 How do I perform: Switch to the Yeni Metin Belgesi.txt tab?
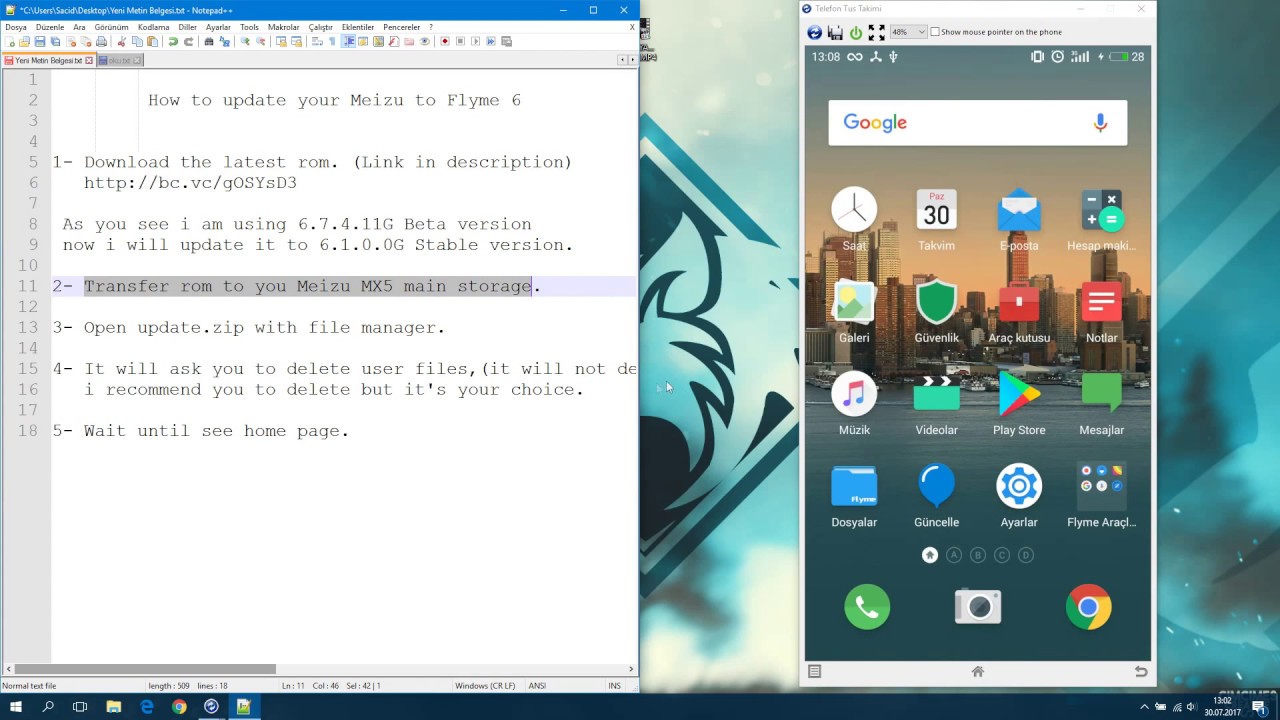(48, 60)
